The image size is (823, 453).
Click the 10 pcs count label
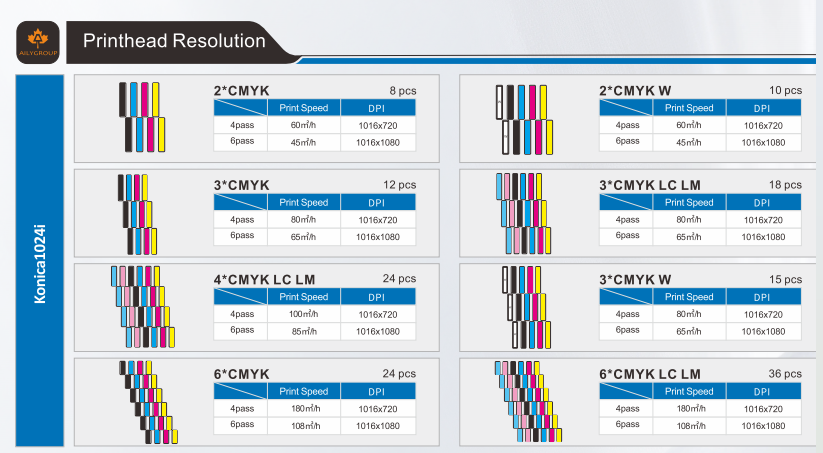tap(785, 90)
